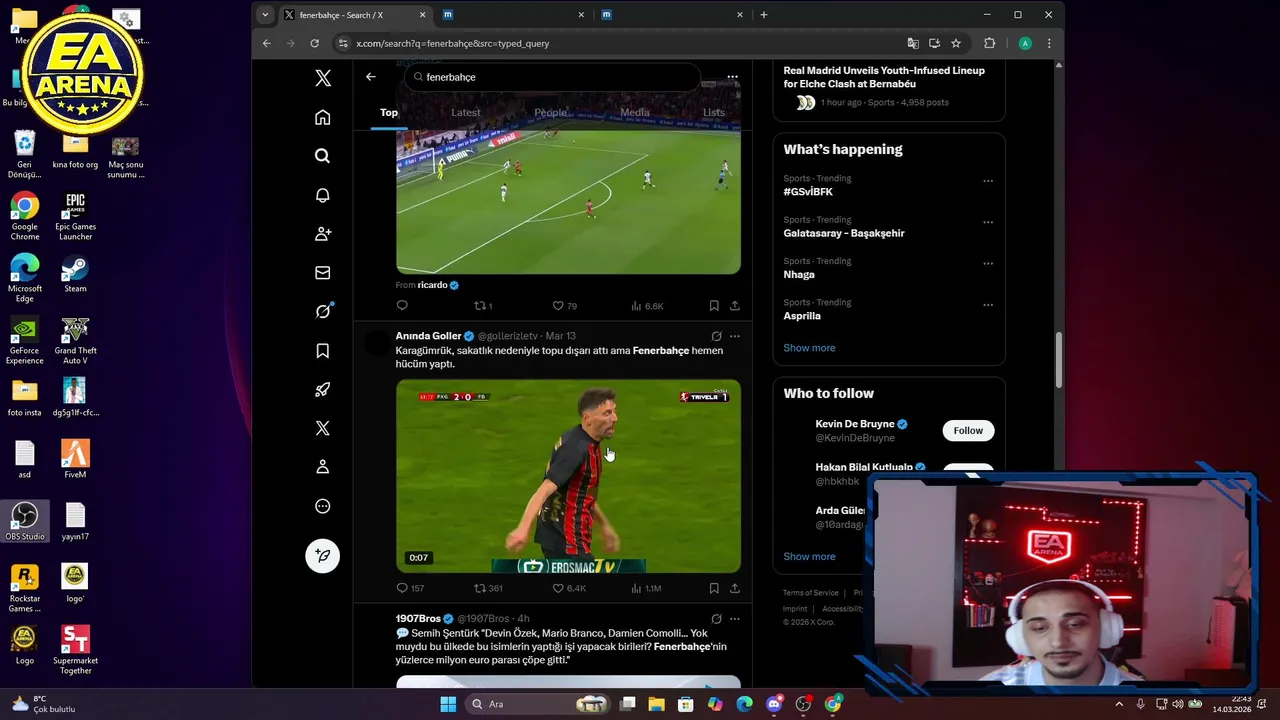Share the ricardo video post

(735, 305)
